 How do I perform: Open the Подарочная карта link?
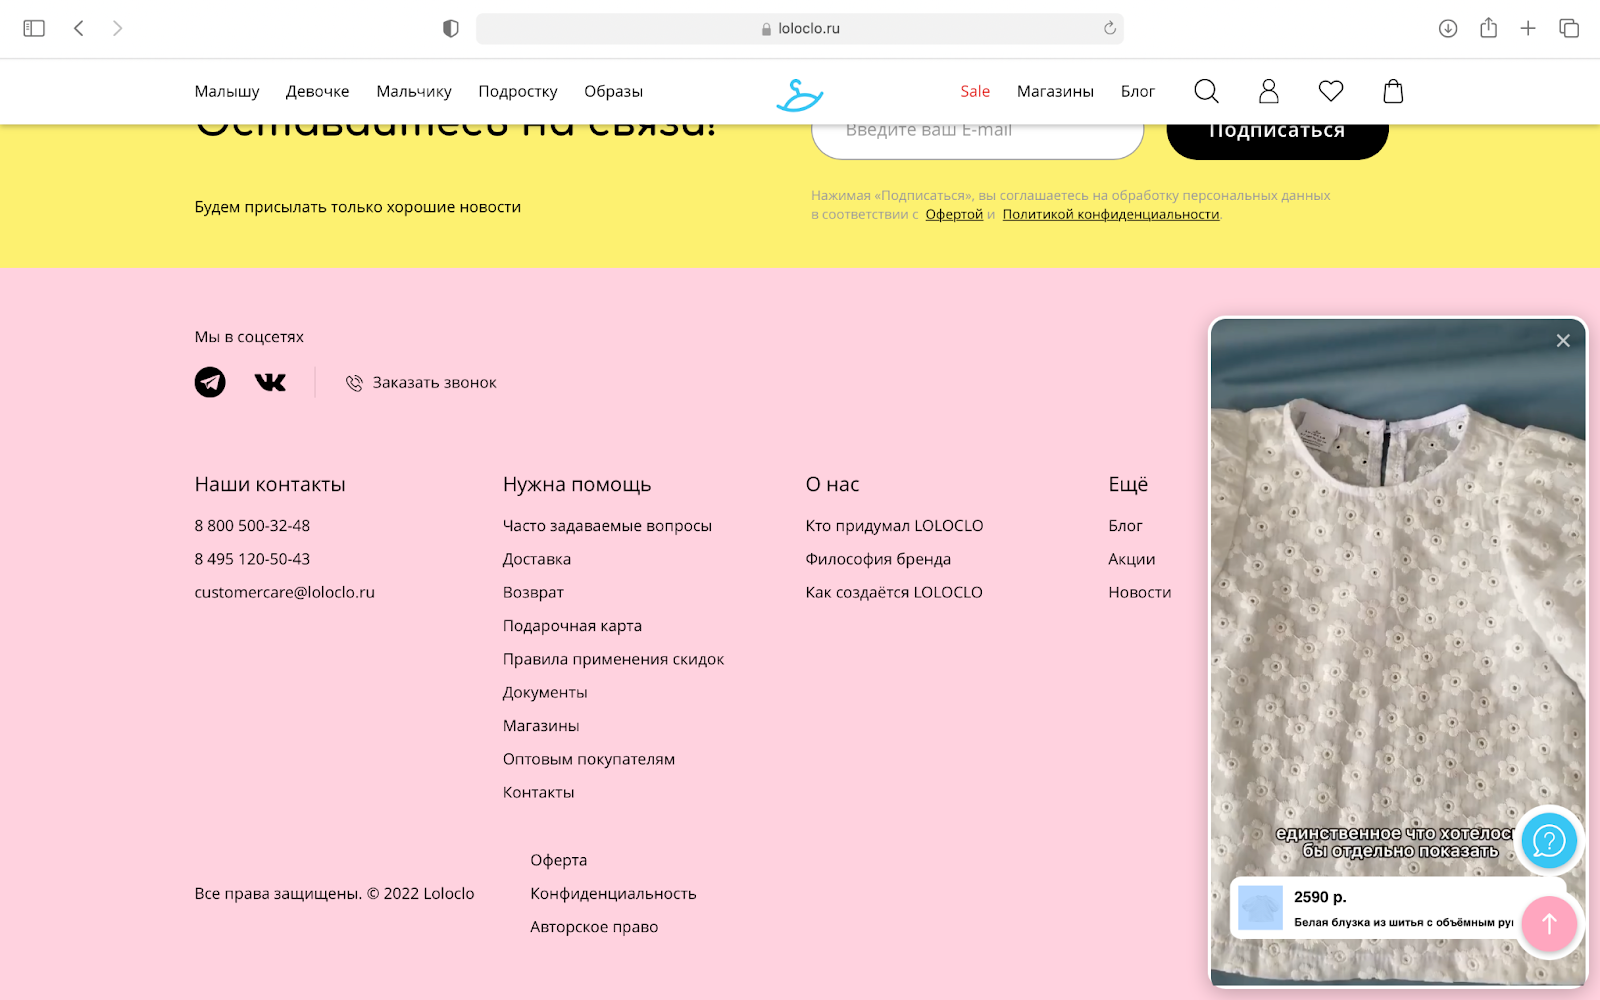(572, 626)
